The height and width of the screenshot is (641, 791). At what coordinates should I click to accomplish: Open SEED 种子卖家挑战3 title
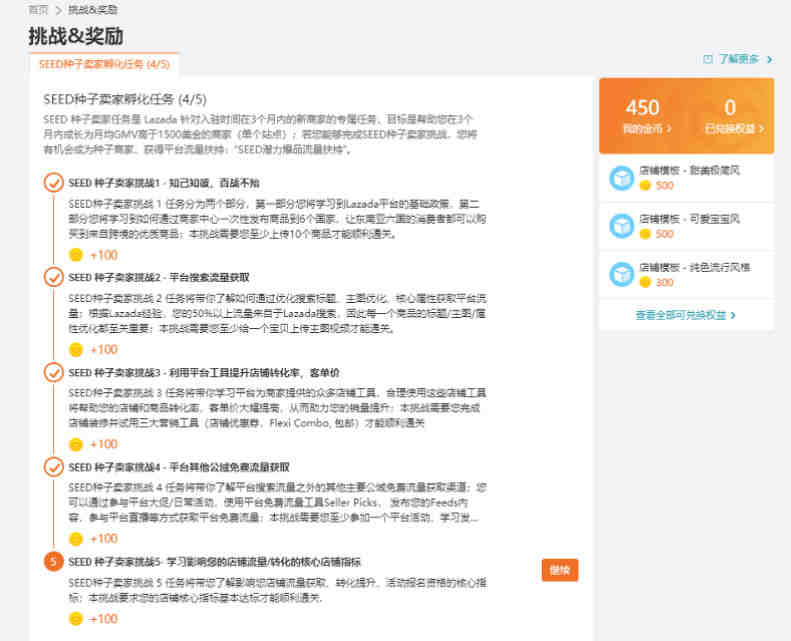[x=204, y=373]
